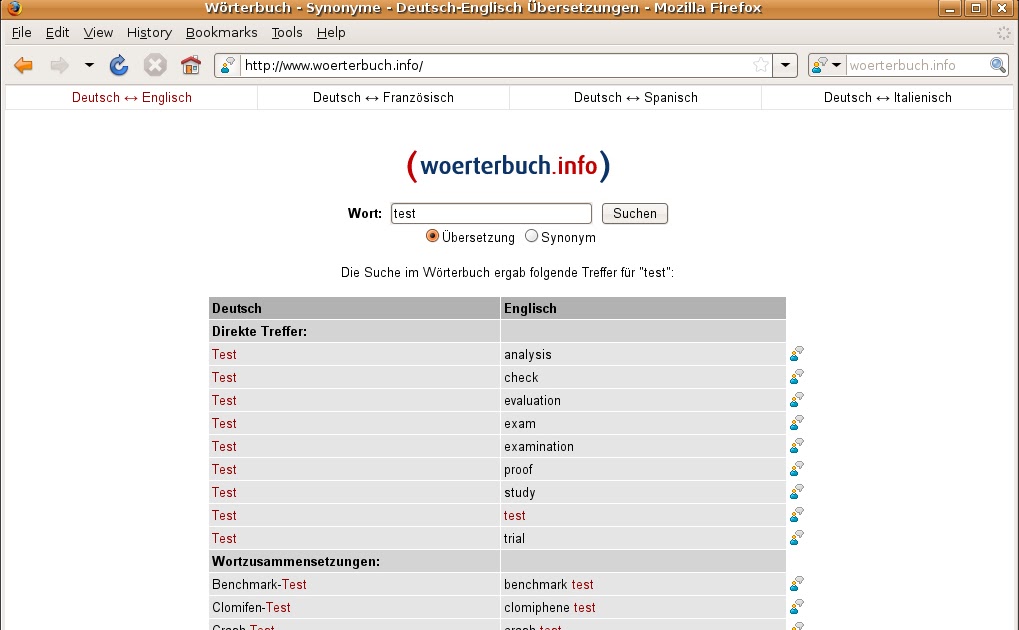Click the Firefox icon in the title bar
This screenshot has height=630, width=1019.
(x=14, y=8)
